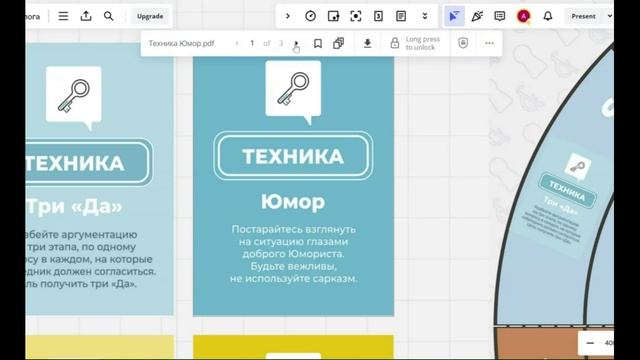Open the notes panel icon
The width and height of the screenshot is (640, 360).
tap(401, 16)
